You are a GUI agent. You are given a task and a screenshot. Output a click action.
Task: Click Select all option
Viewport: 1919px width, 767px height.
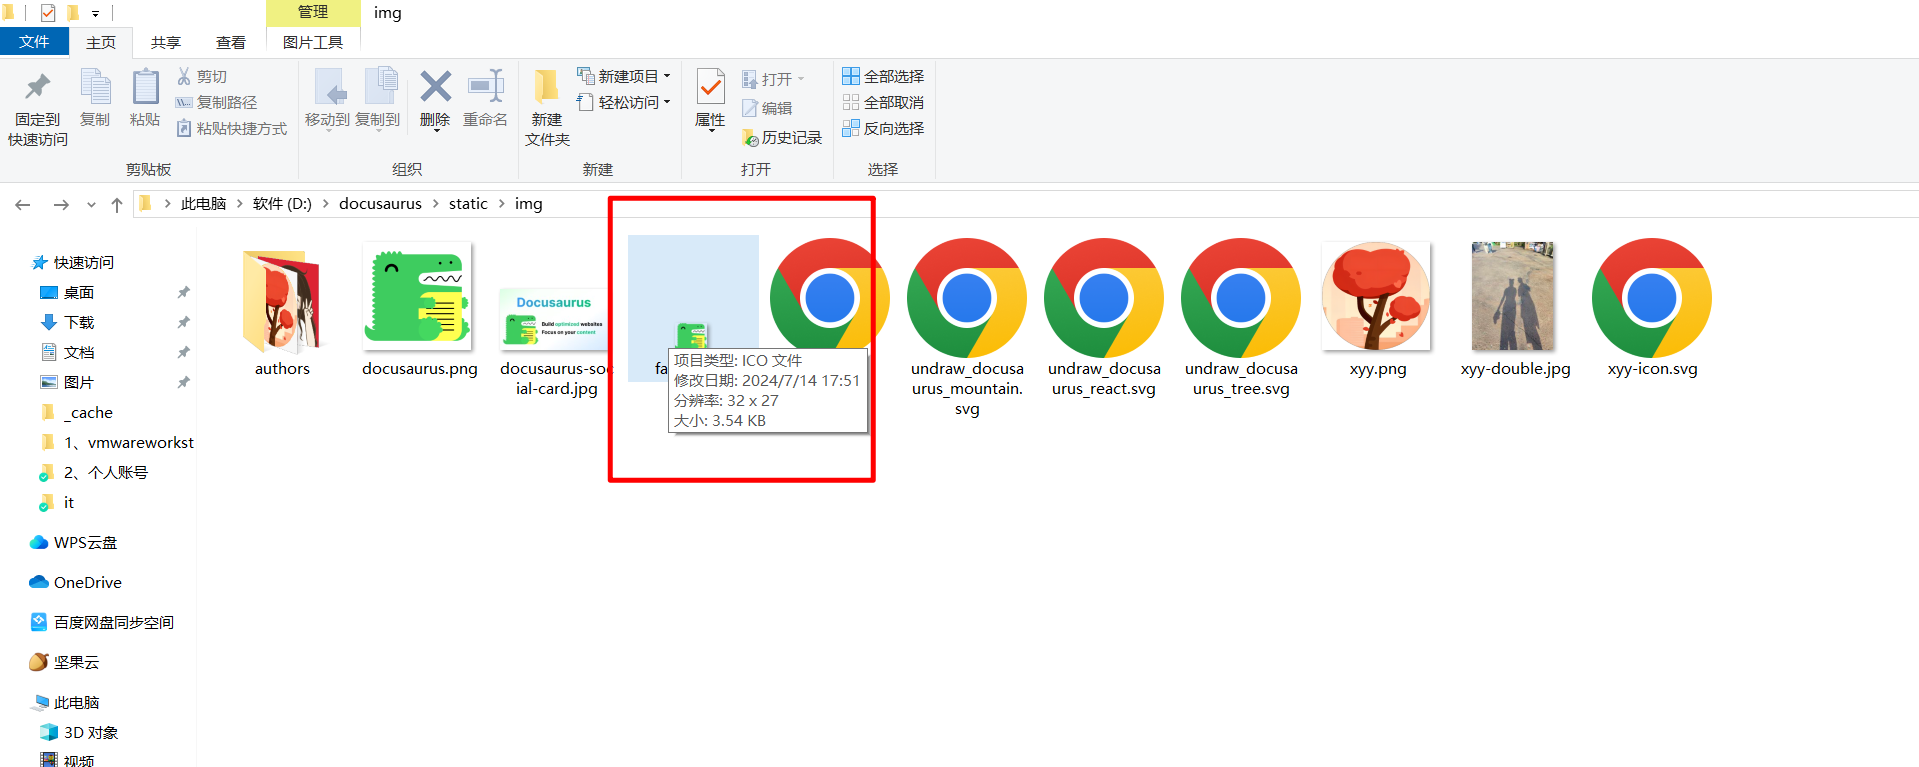coord(883,76)
